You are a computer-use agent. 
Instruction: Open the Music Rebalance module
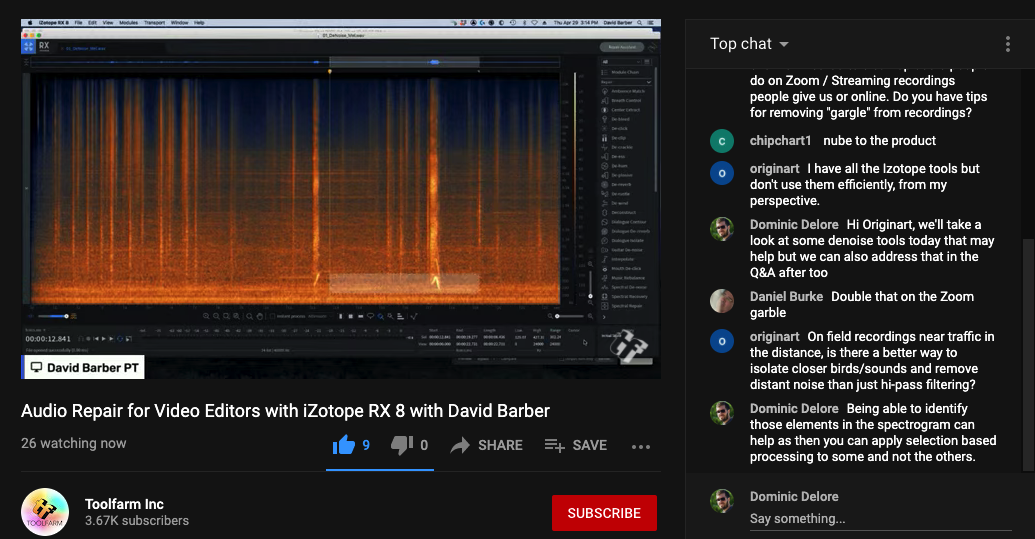(622, 278)
